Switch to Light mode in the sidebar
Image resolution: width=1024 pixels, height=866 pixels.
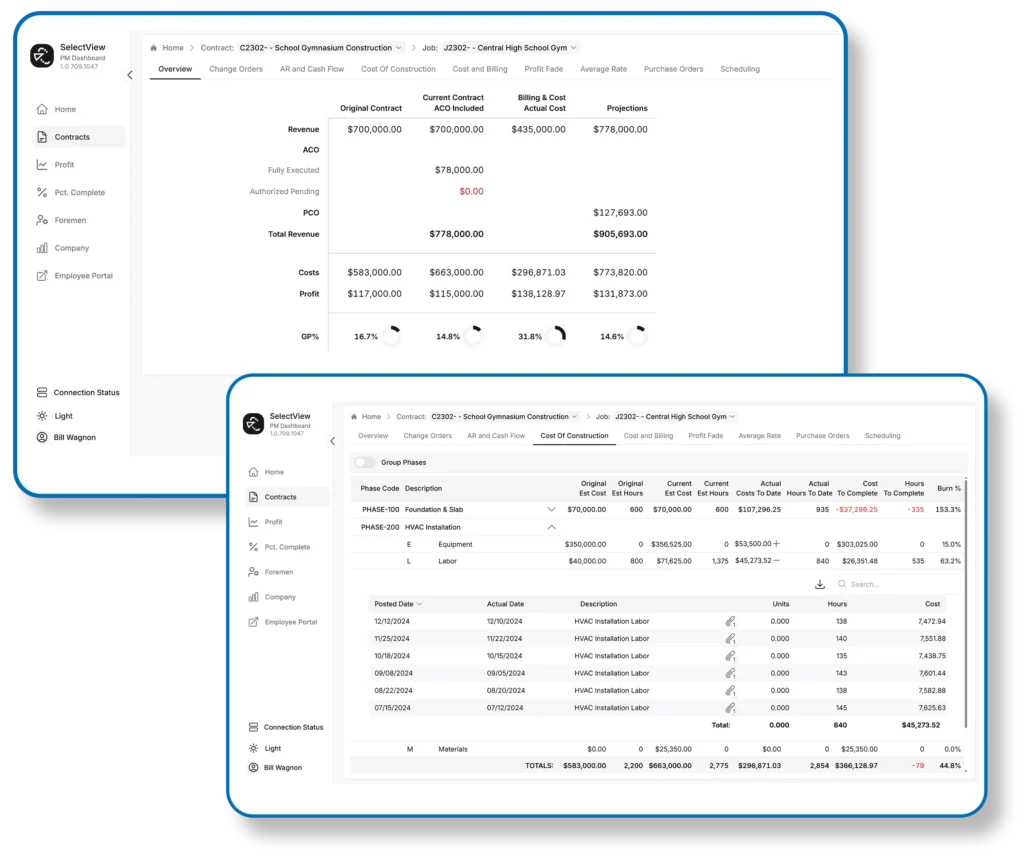click(x=270, y=748)
